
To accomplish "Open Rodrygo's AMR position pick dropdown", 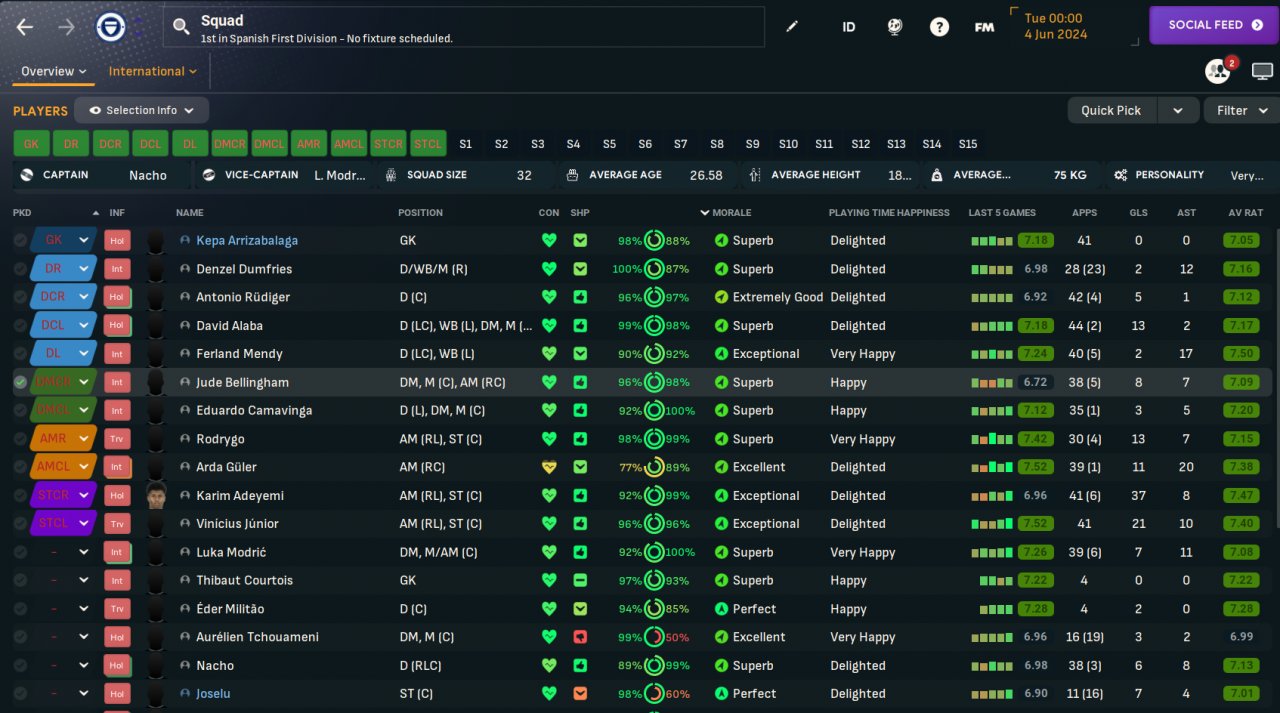I will click(x=85, y=439).
